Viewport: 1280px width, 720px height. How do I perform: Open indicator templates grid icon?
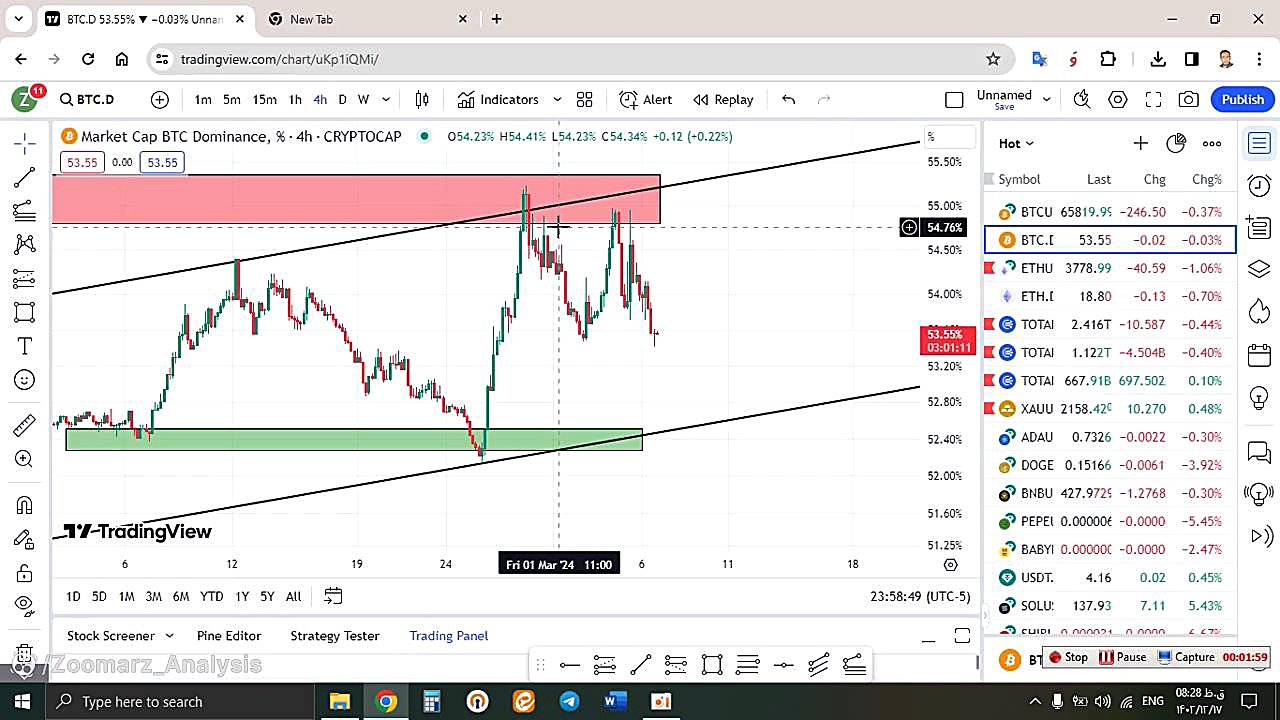585,99
